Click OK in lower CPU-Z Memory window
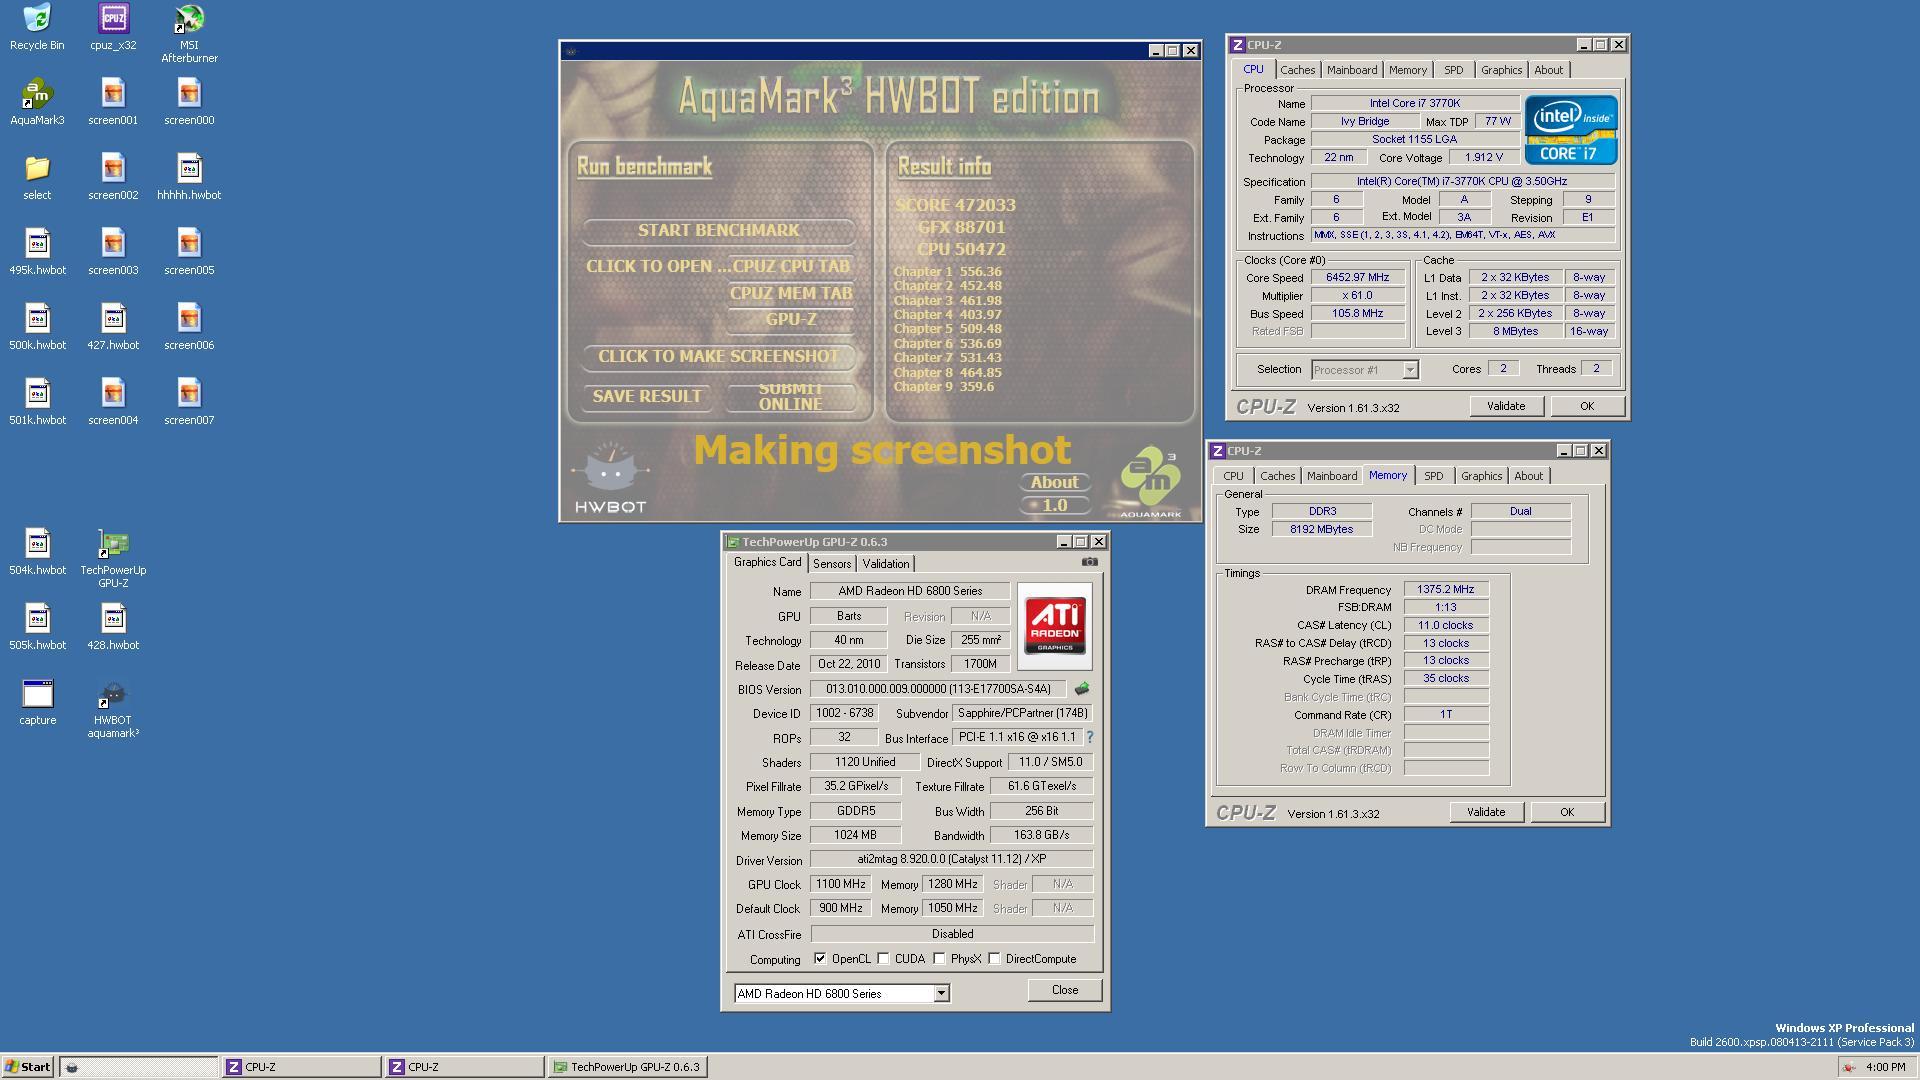 (1566, 812)
